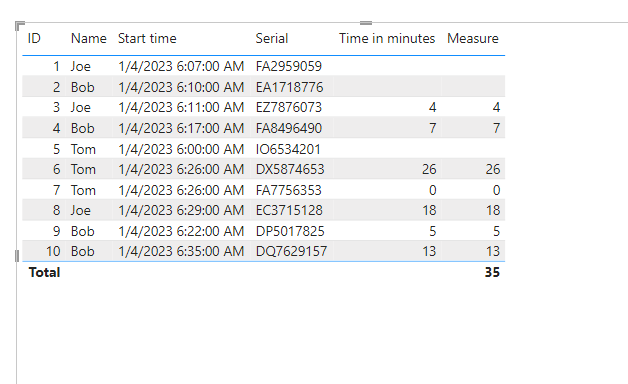This screenshot has width=628, height=384.
Task: Select the Total row label
Action: coord(44,272)
